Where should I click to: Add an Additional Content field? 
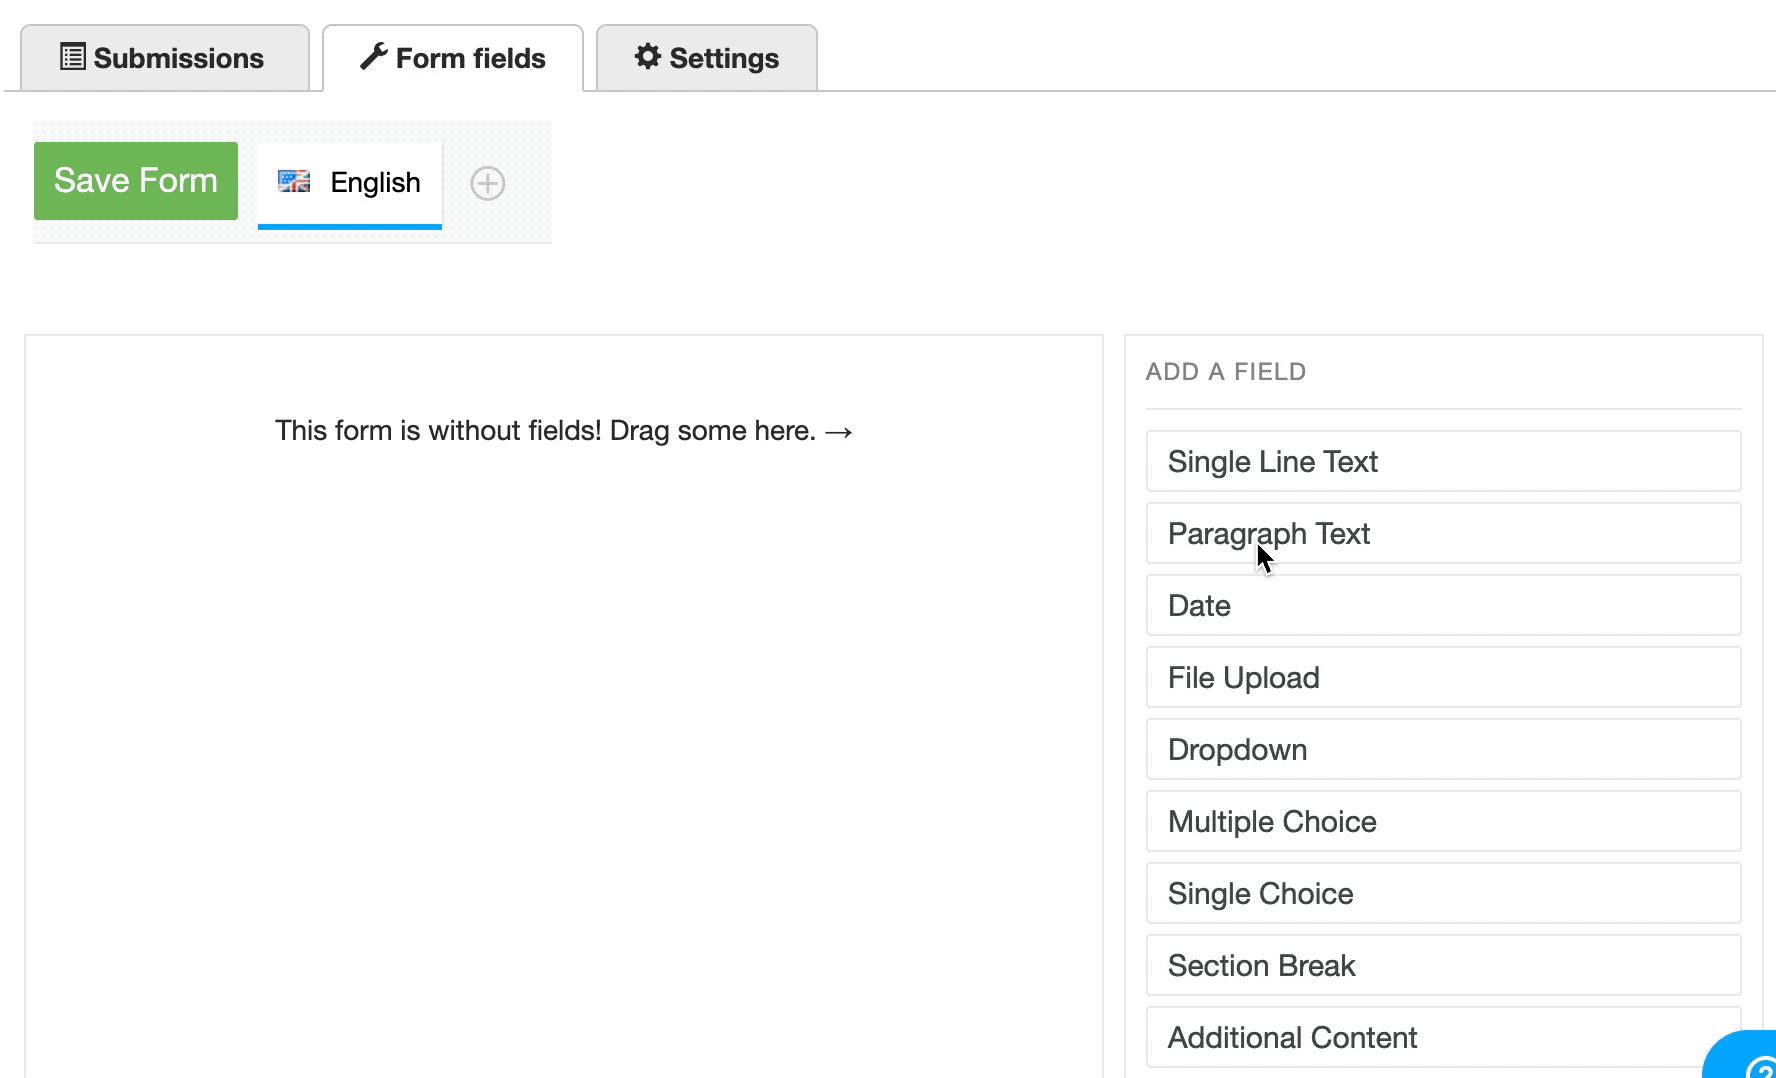(x=1443, y=1037)
